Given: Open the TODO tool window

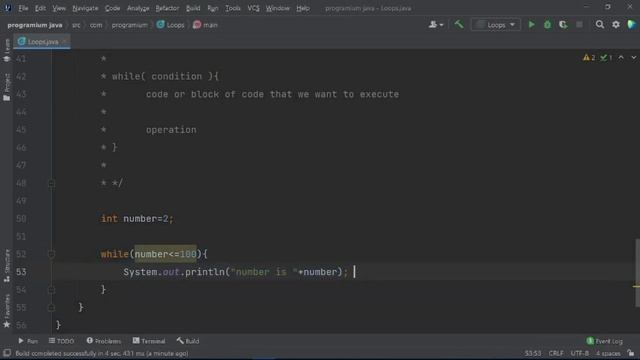Looking at the screenshot, I should pos(61,341).
